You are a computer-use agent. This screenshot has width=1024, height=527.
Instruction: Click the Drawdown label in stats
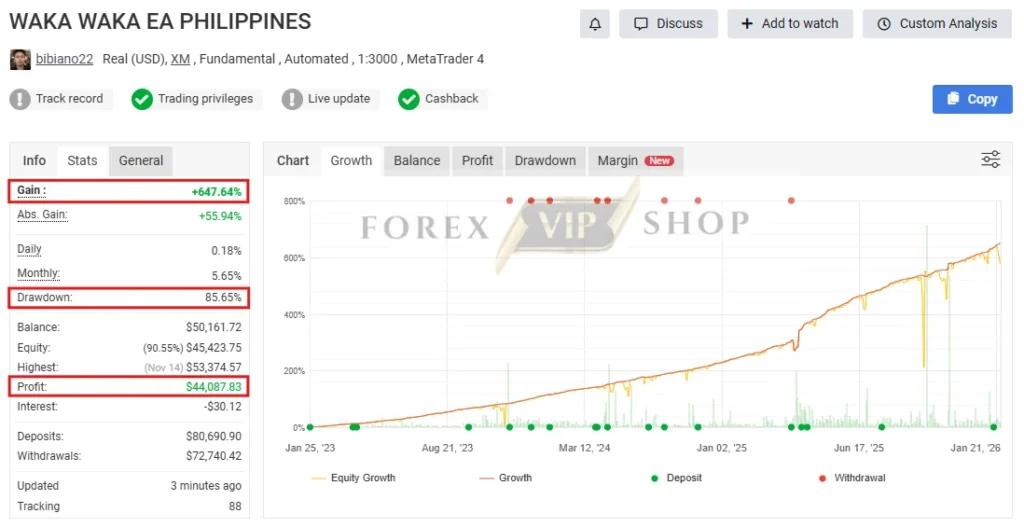tap(44, 298)
